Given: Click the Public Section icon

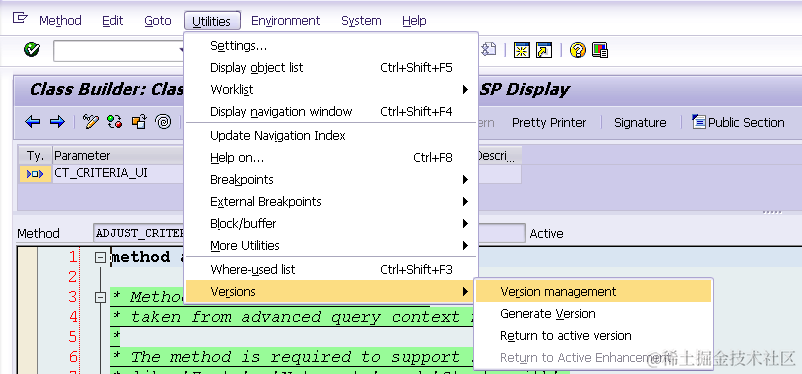Looking at the screenshot, I should [x=698, y=122].
